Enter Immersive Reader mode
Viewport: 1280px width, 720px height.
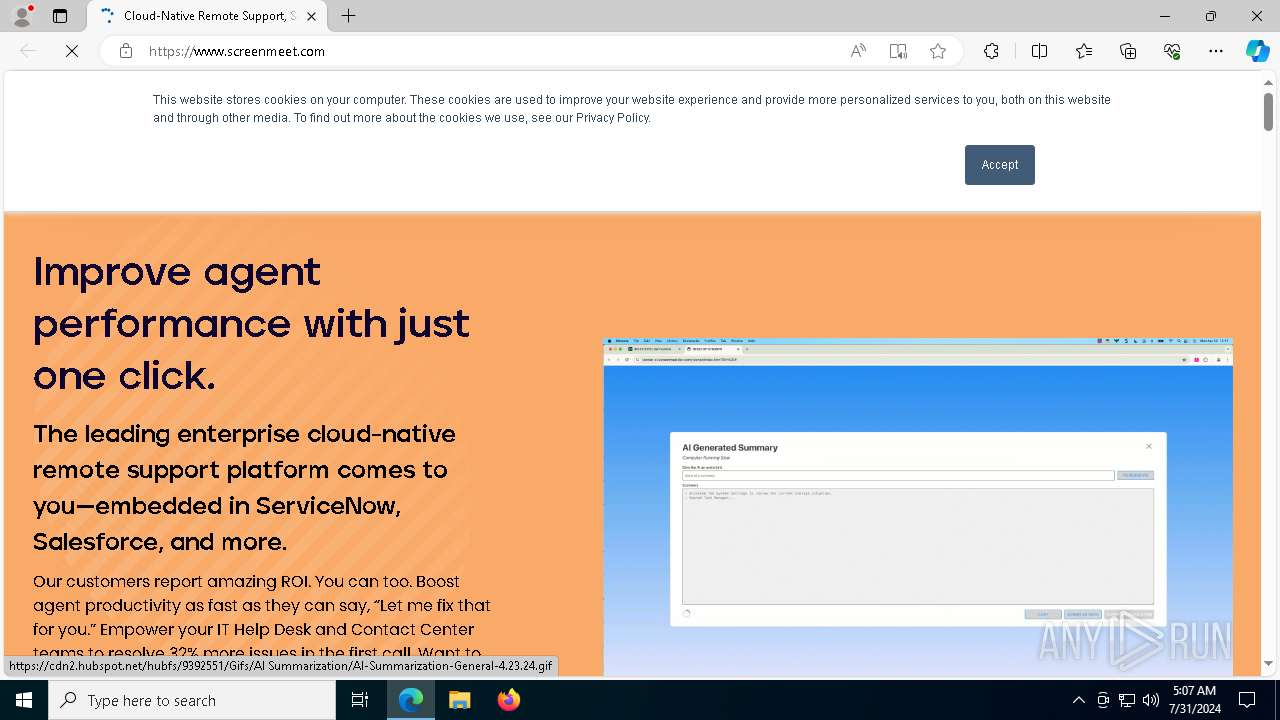[x=898, y=51]
